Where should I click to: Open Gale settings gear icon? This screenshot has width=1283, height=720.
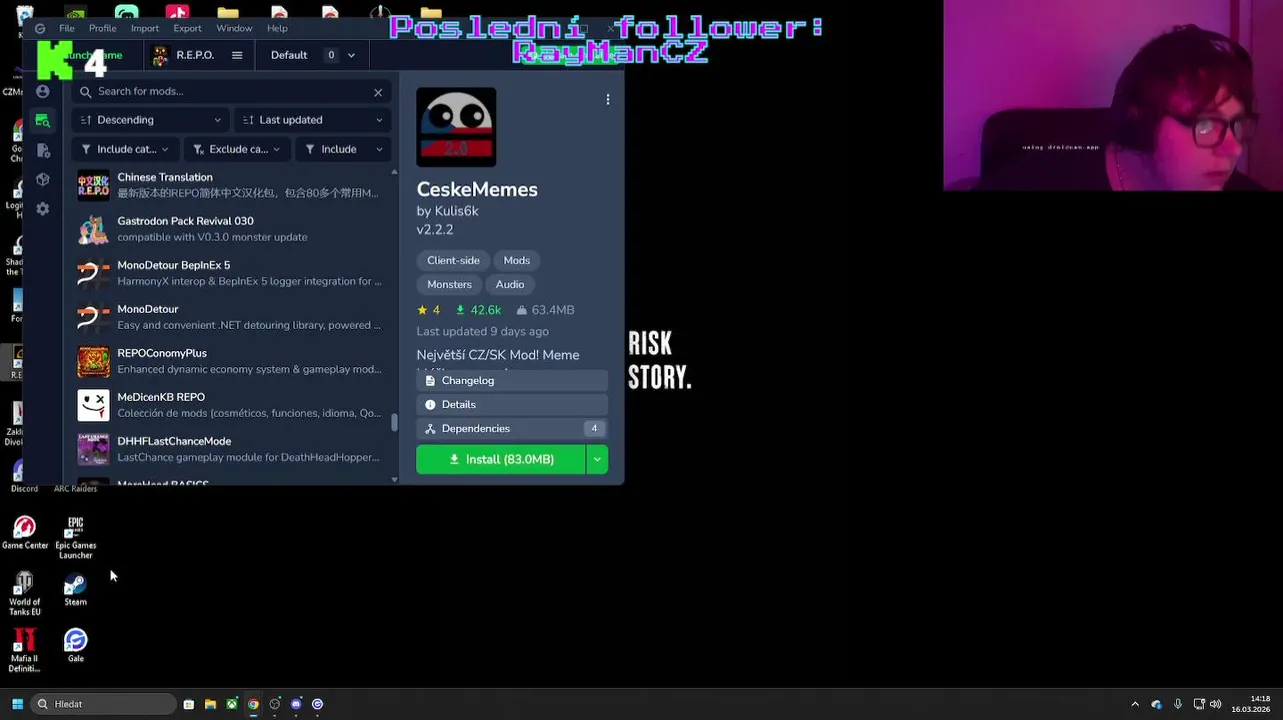click(42, 209)
